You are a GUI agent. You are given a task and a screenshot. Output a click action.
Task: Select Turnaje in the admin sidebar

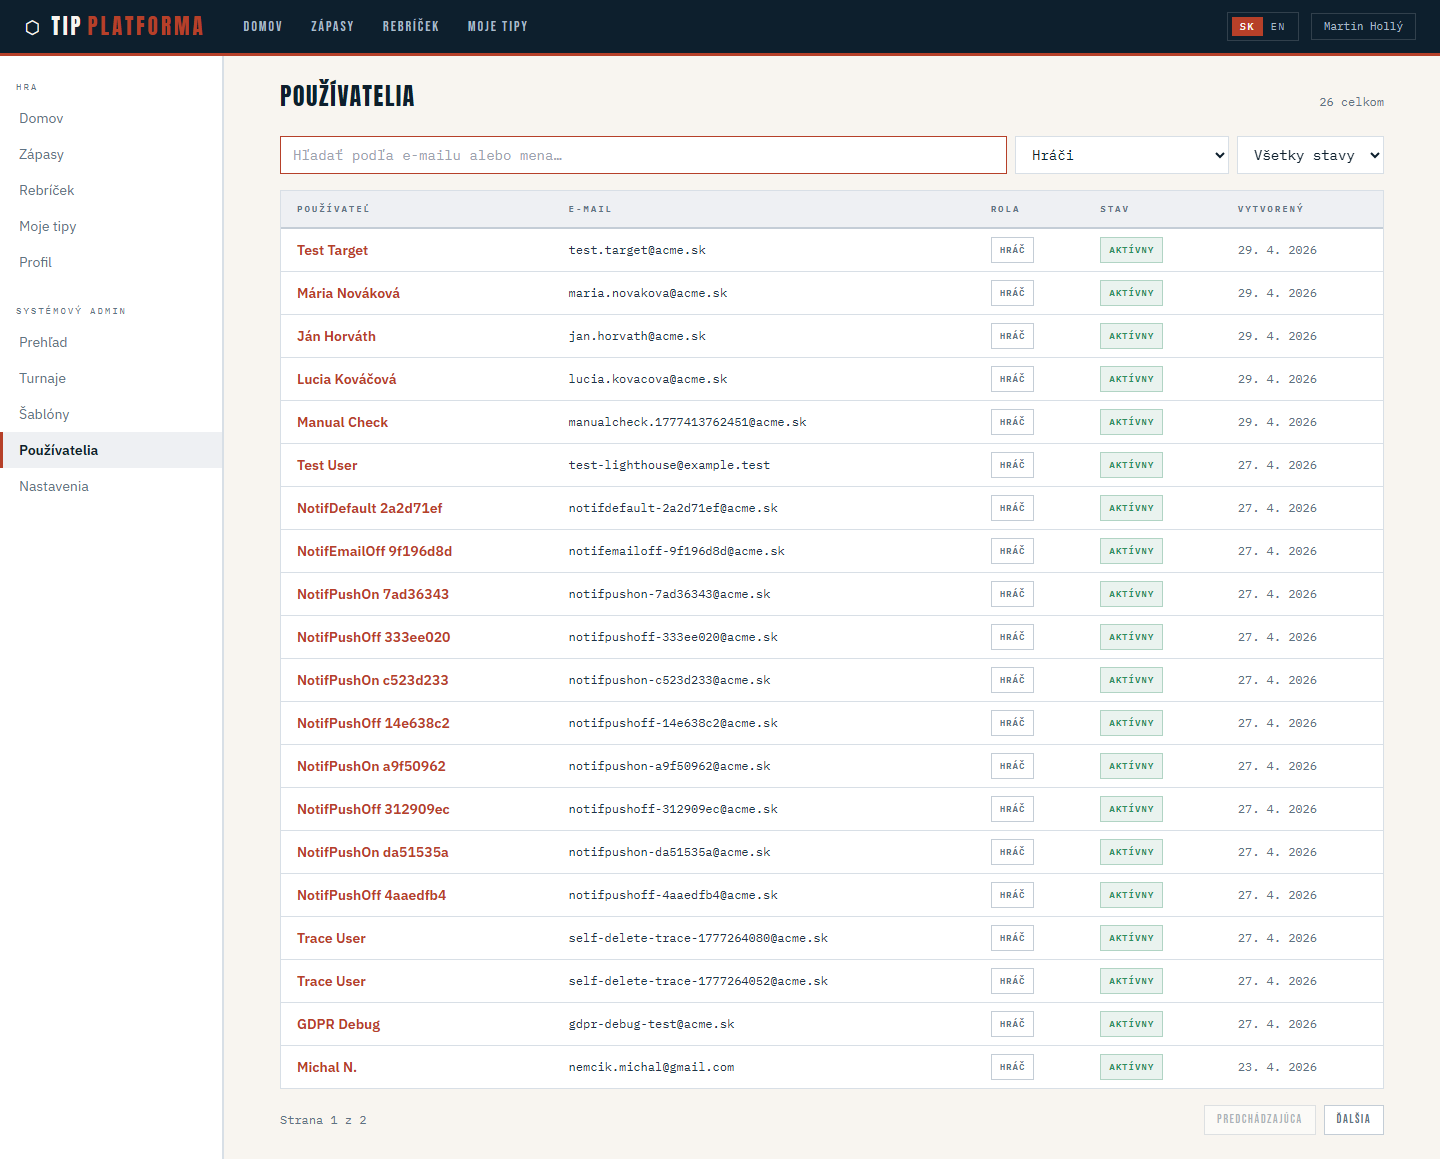point(42,378)
